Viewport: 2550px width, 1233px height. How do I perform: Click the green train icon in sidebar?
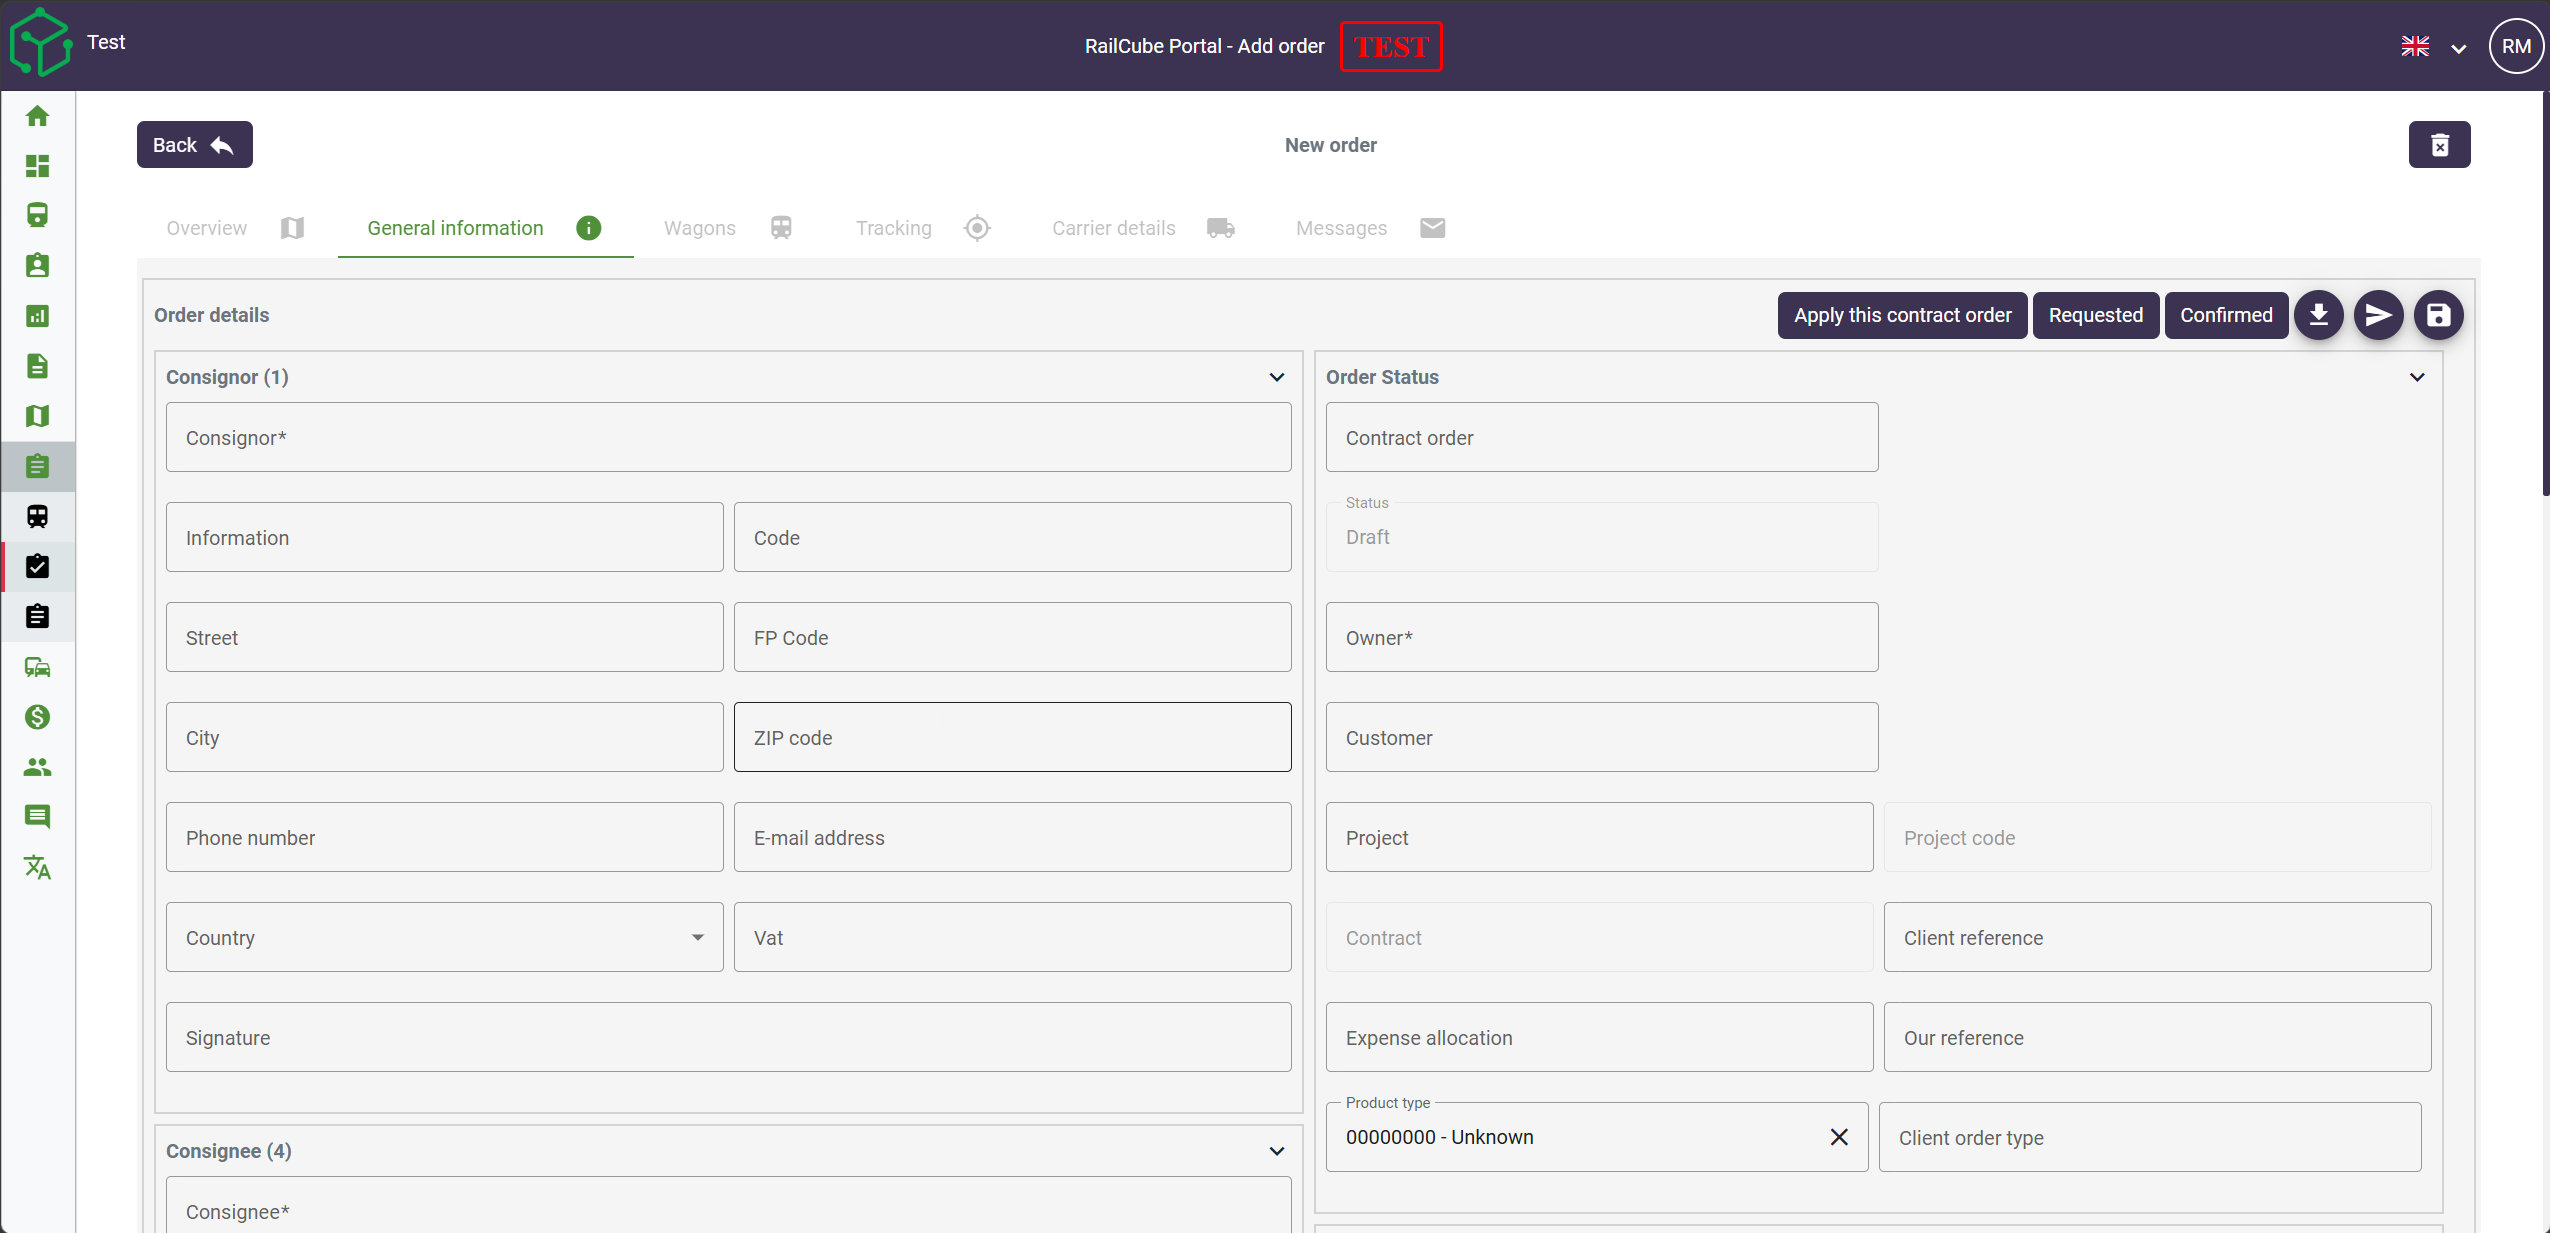[37, 216]
